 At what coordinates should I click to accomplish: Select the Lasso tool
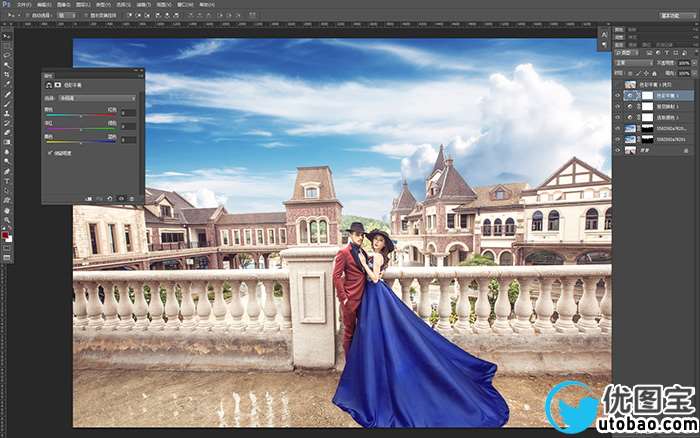pyautogui.click(x=7, y=55)
